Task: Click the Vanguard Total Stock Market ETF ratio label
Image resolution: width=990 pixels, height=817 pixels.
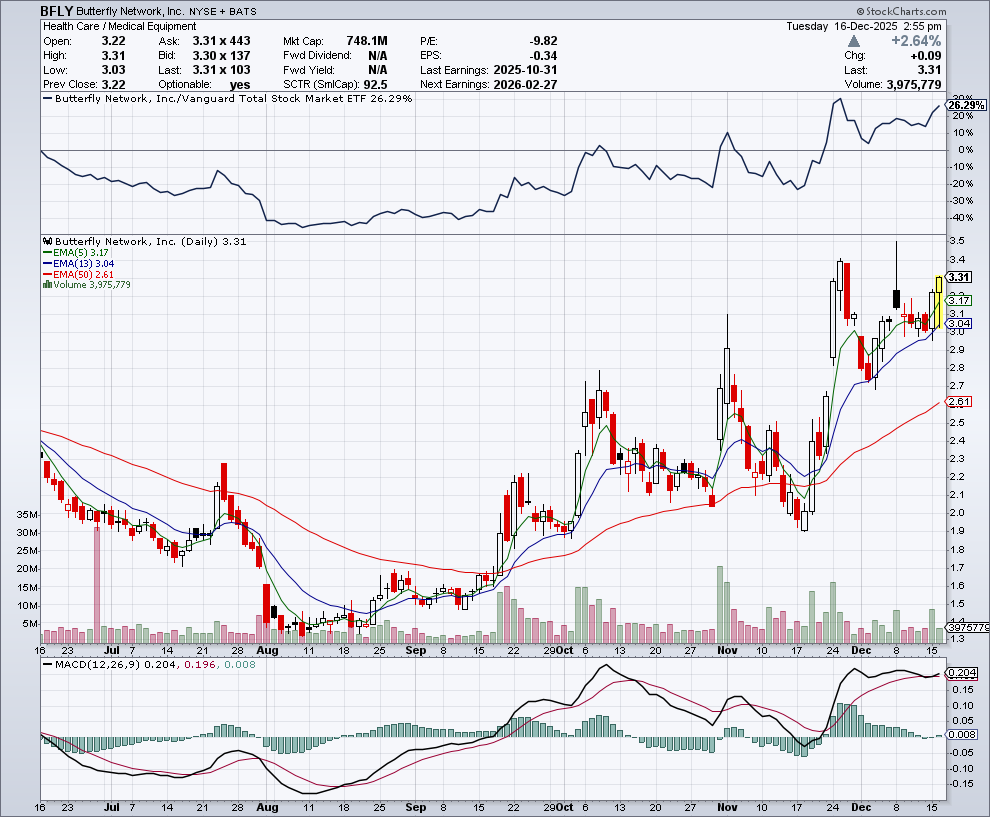Action: pyautogui.click(x=227, y=98)
